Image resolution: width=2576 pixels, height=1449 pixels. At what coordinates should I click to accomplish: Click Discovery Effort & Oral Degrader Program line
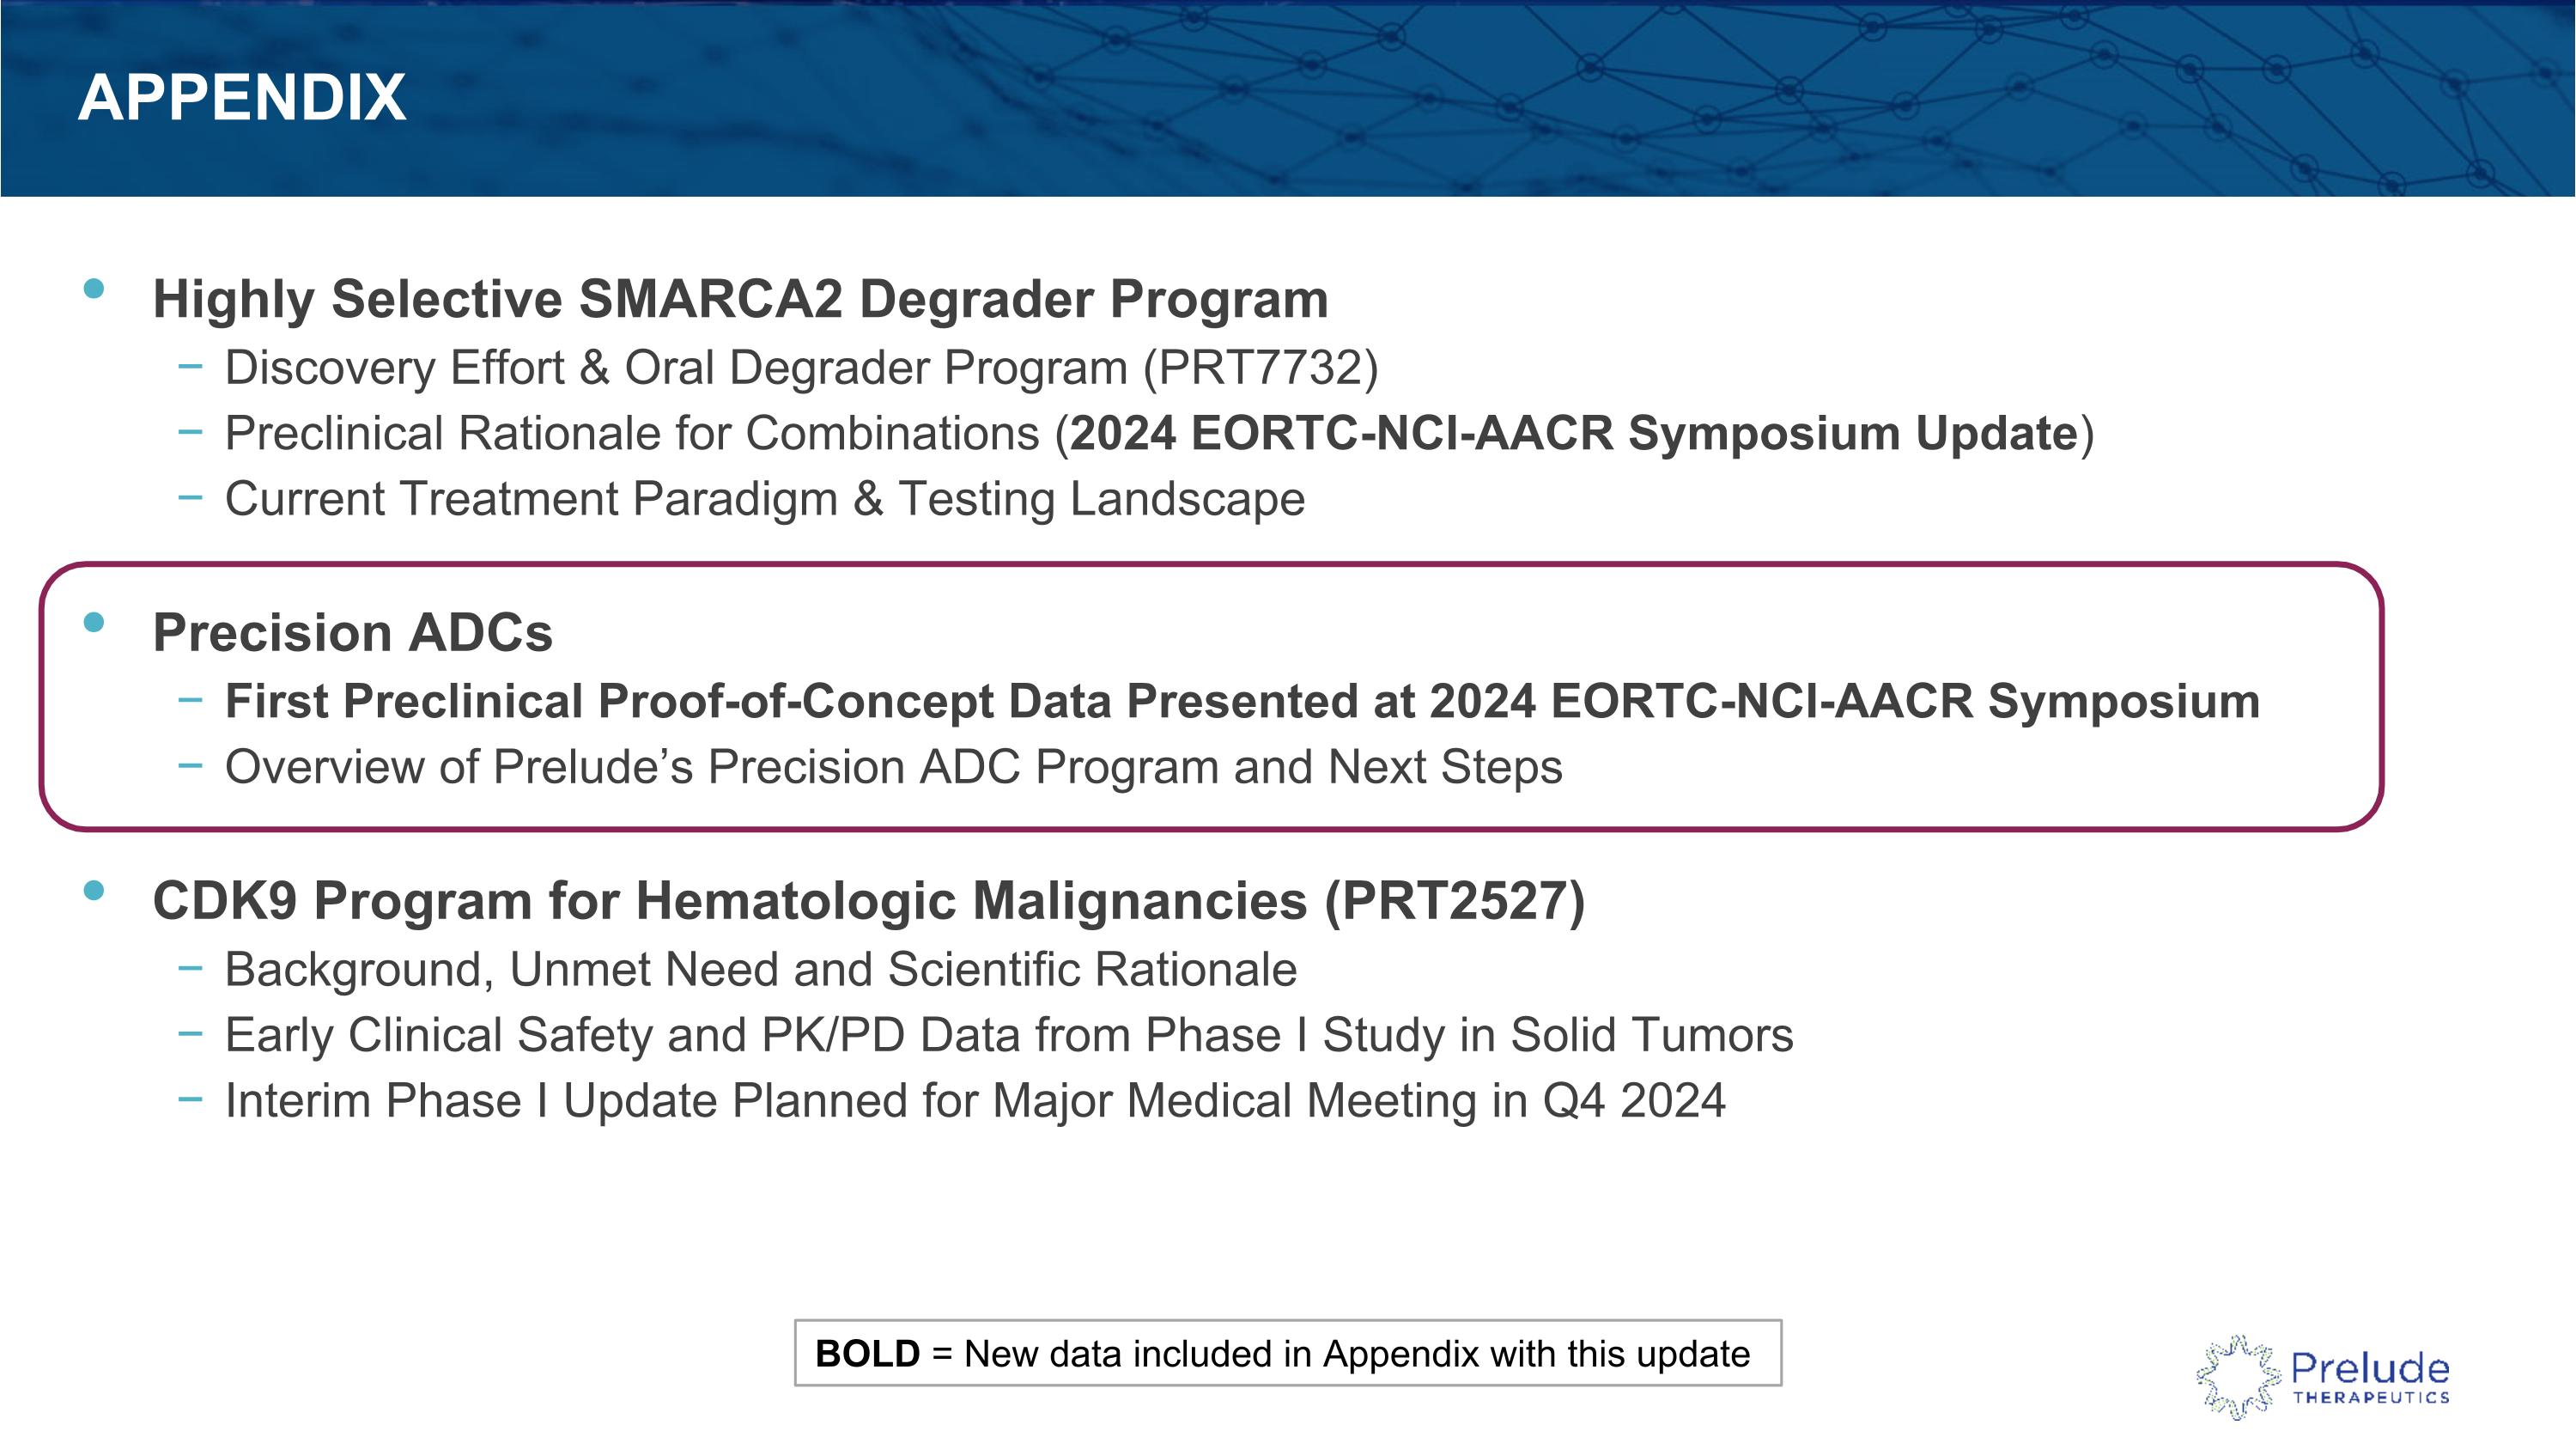pyautogui.click(x=801, y=367)
